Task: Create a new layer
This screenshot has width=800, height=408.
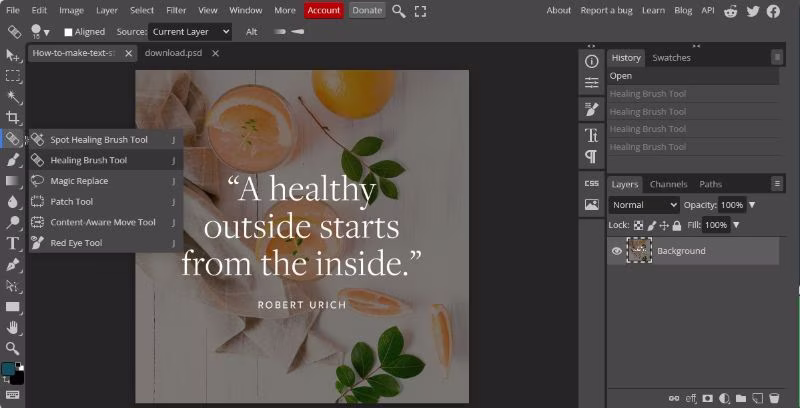Action: click(757, 398)
